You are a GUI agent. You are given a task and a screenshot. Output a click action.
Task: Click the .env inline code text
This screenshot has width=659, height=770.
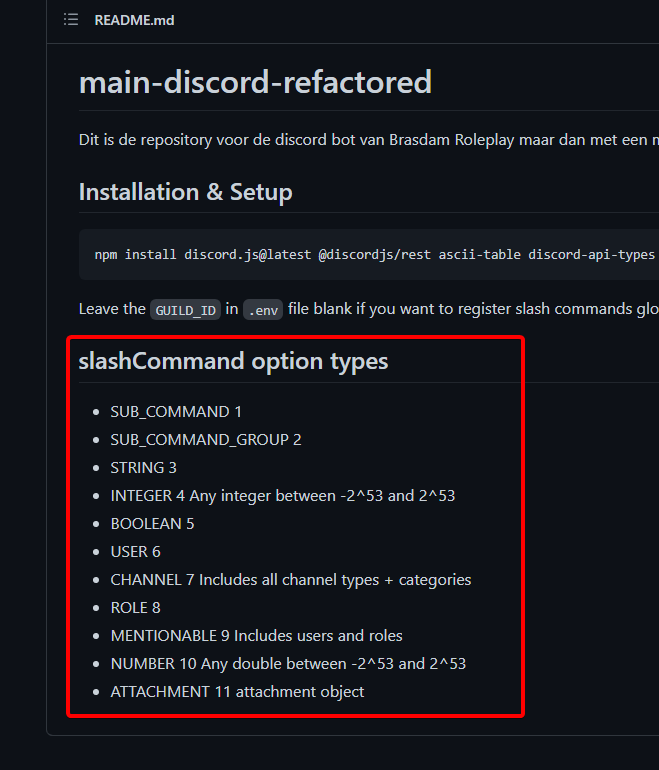263,310
